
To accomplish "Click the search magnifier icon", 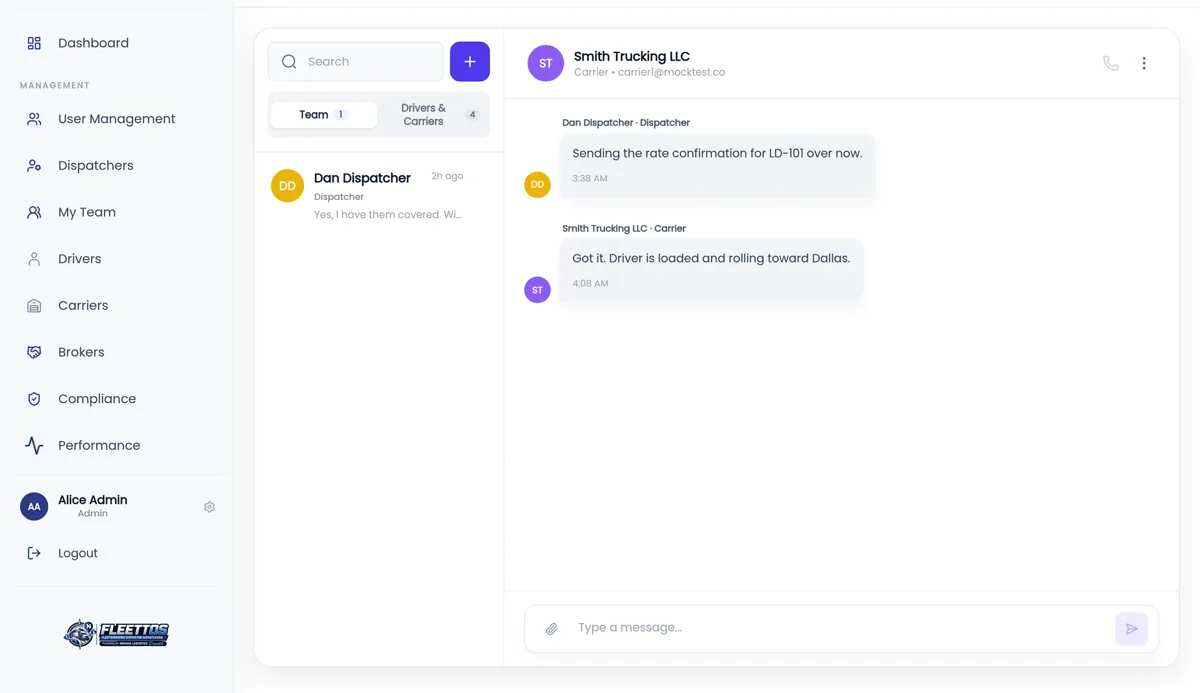I will 289,62.
